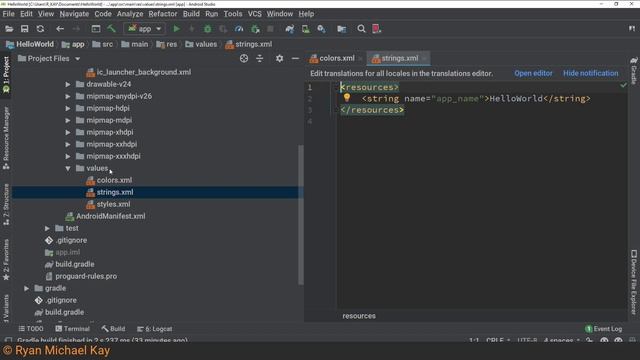Toggle the Device File Explorer side panel

tap(633, 282)
